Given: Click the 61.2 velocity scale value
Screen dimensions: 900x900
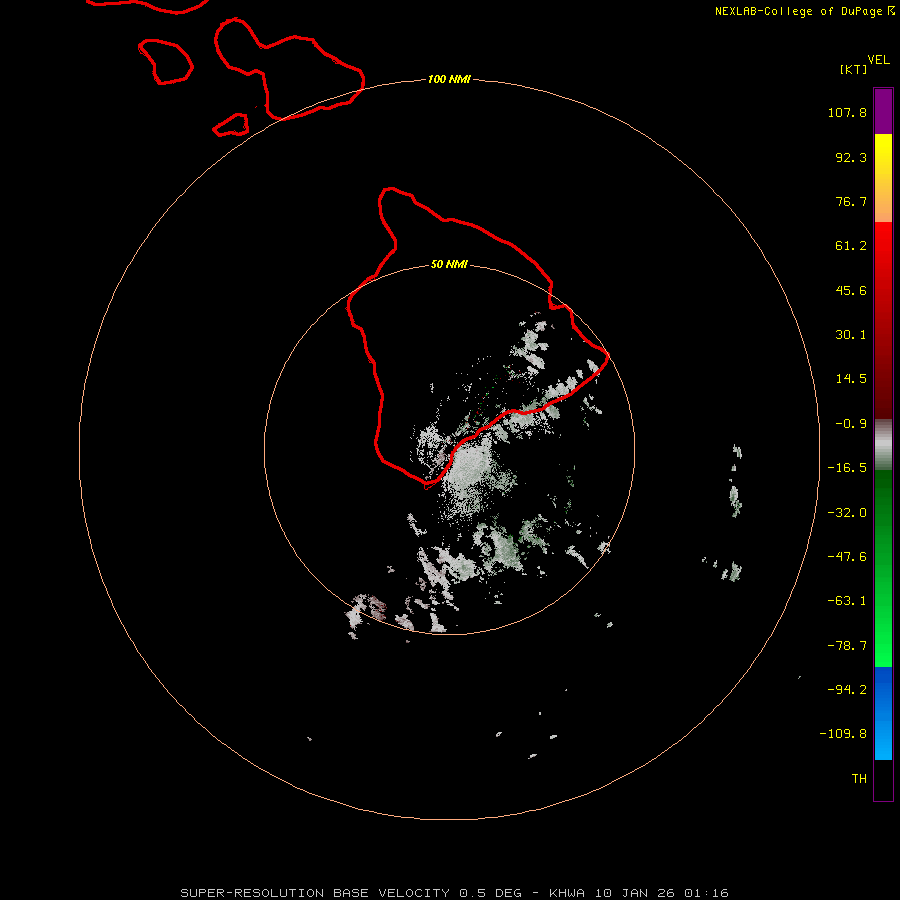Looking at the screenshot, I should 851,246.
